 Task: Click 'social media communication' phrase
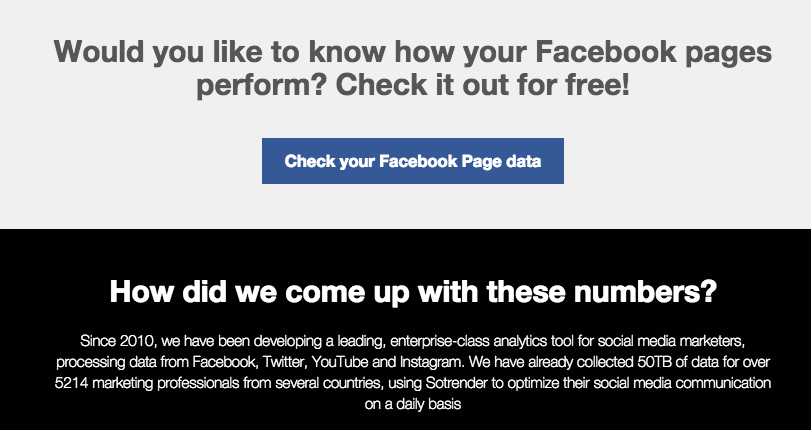pos(679,384)
